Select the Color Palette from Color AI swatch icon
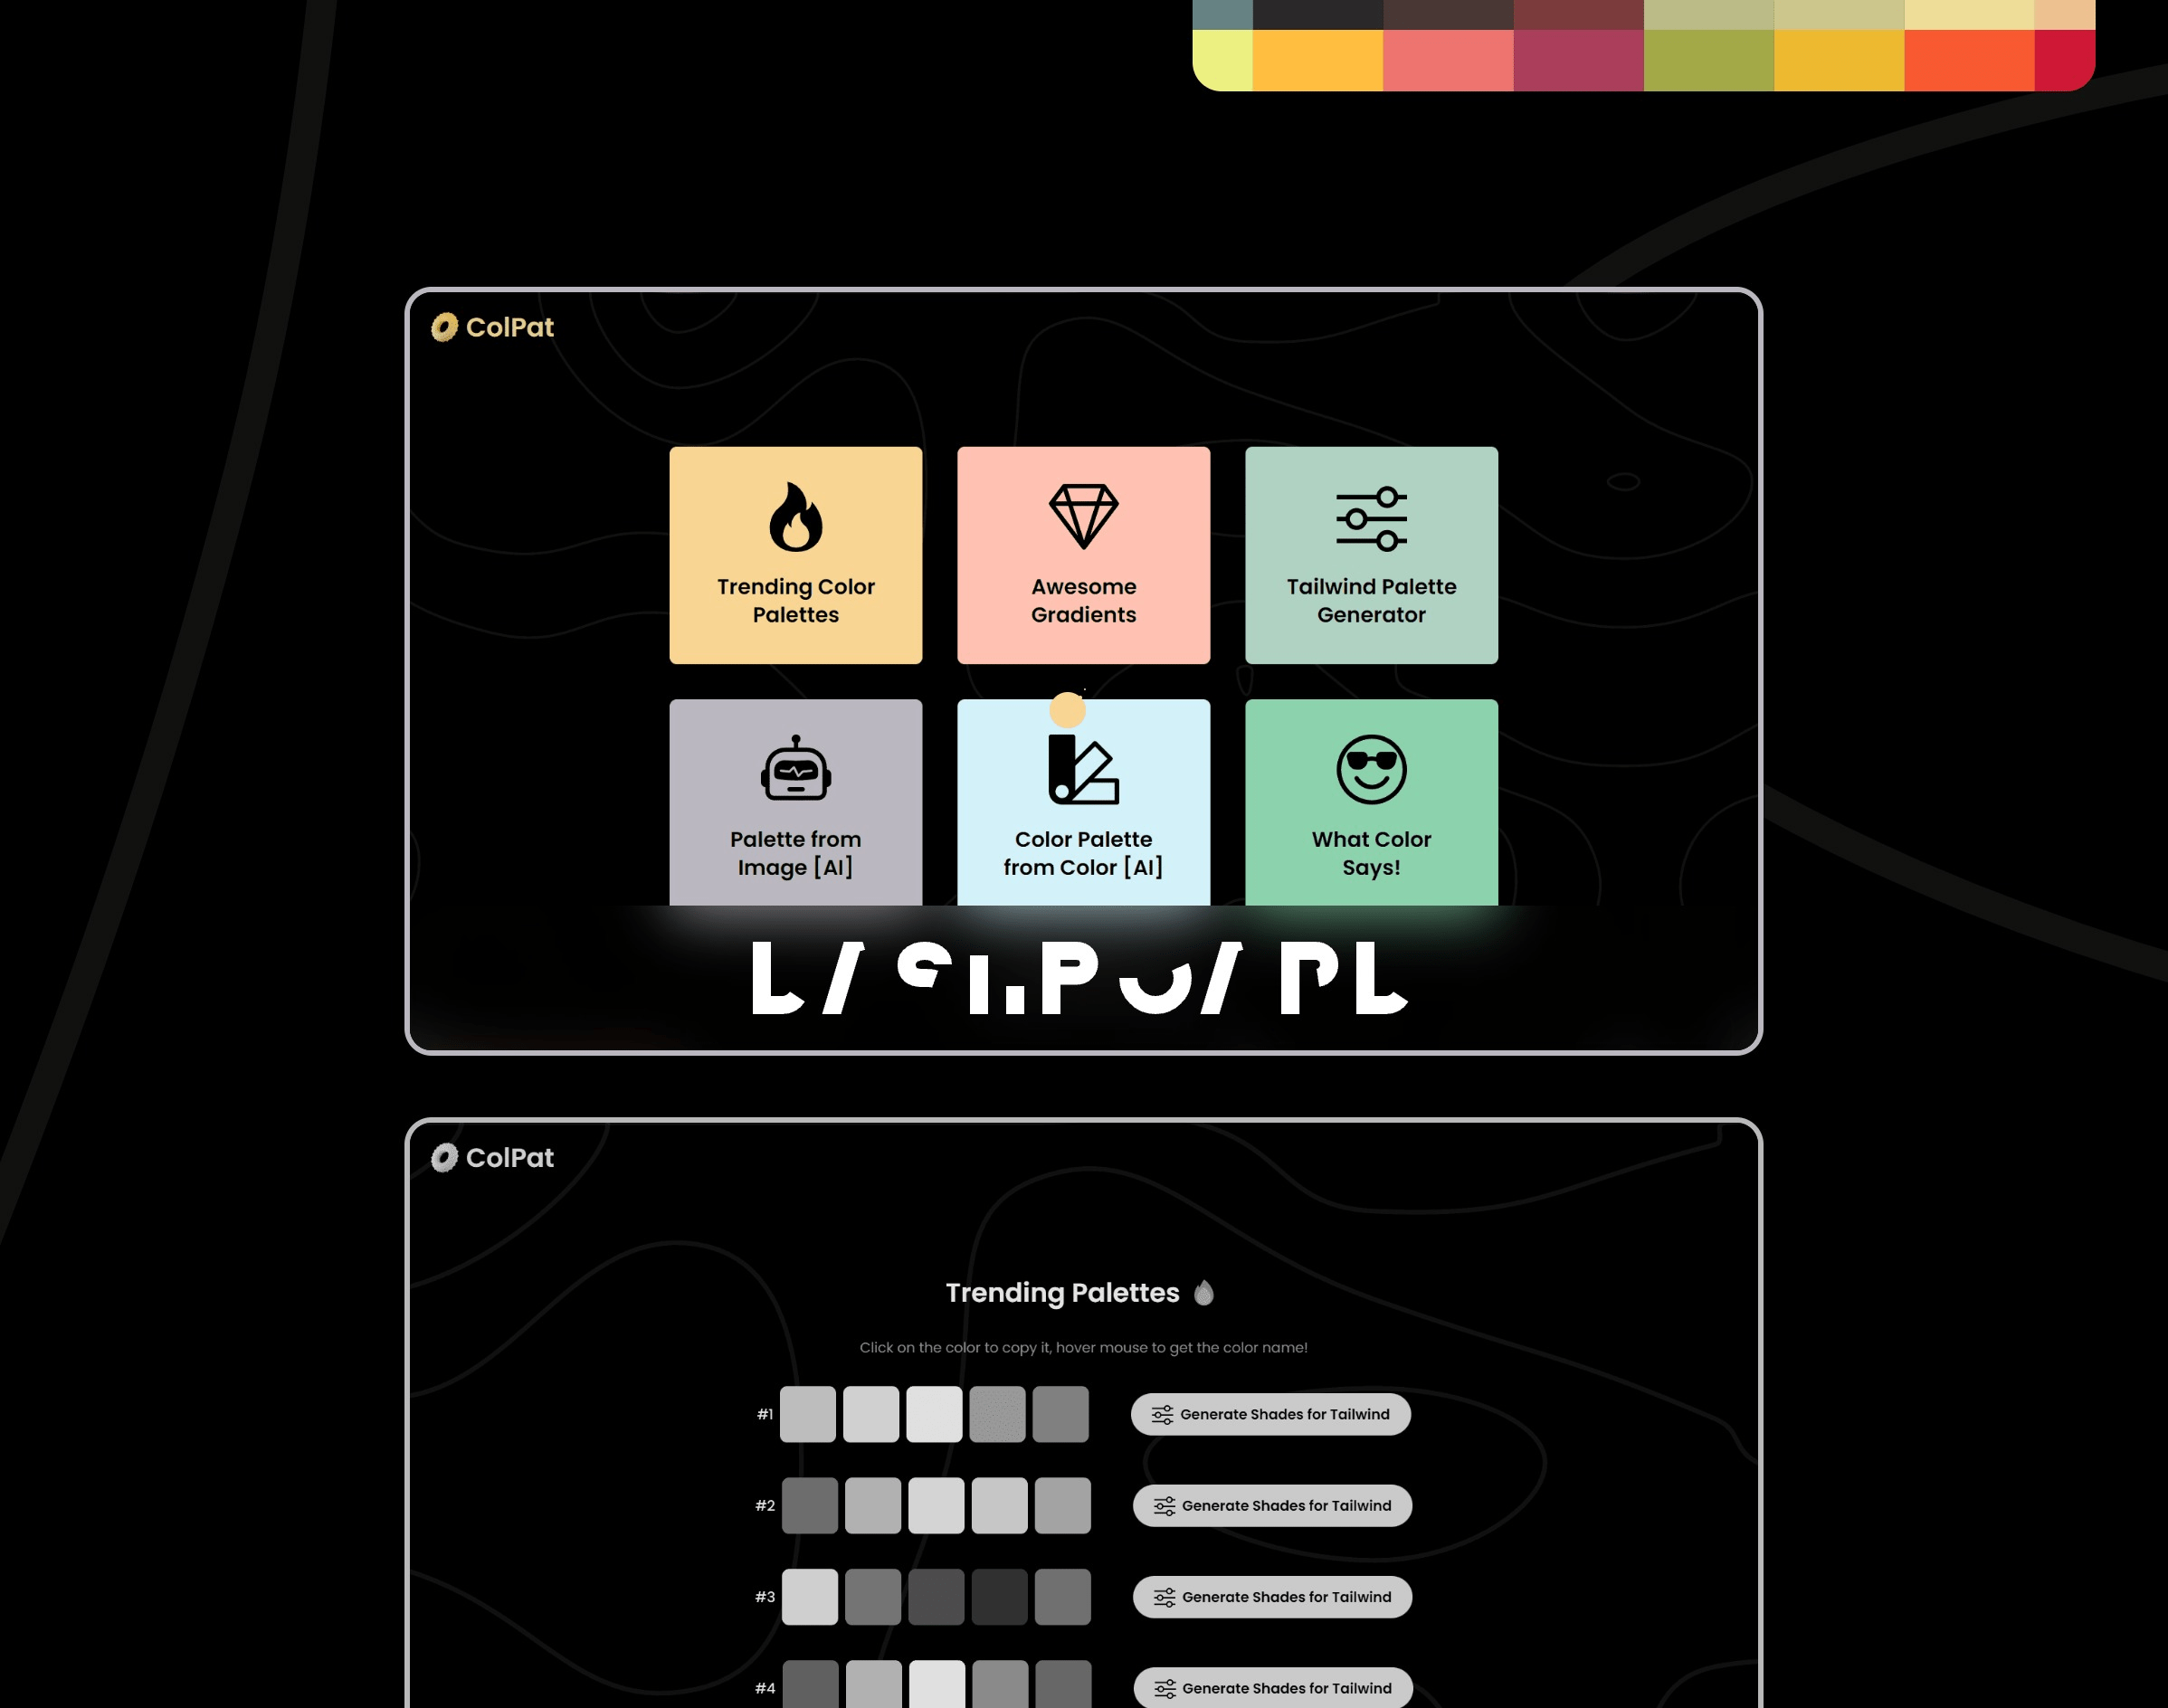Screen dimensions: 2168x1708 1082,771
